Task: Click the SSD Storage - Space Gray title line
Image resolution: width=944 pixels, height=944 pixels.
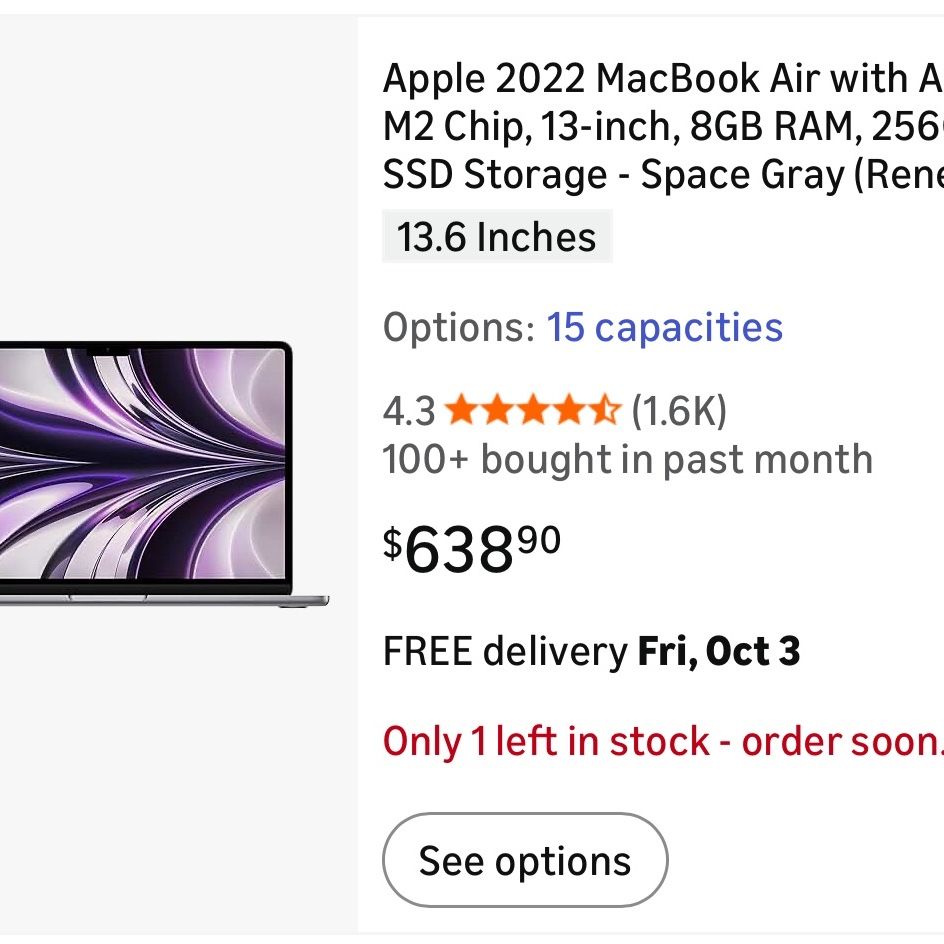Action: [663, 175]
